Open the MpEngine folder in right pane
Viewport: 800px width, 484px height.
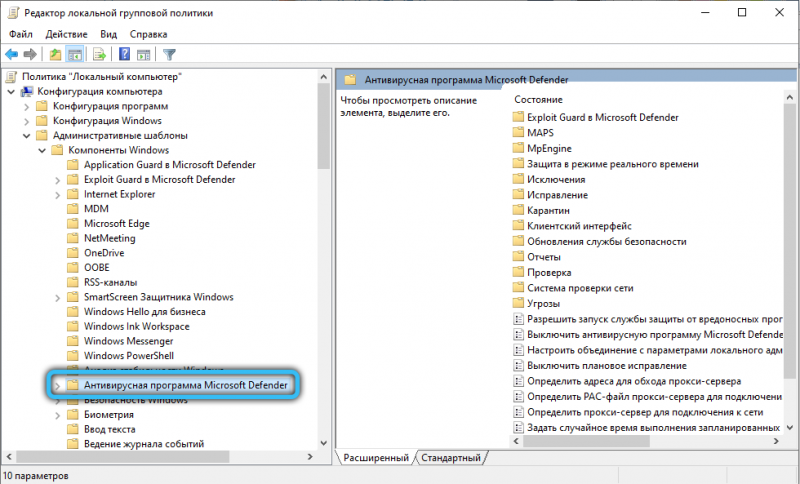pos(549,148)
